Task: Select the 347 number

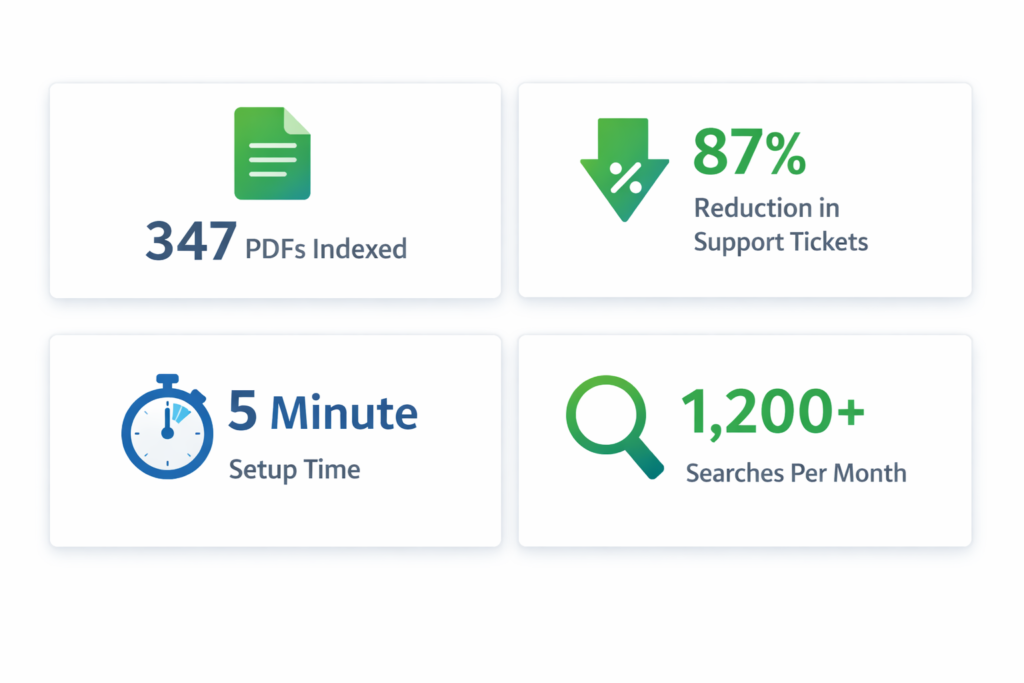Action: [x=190, y=242]
